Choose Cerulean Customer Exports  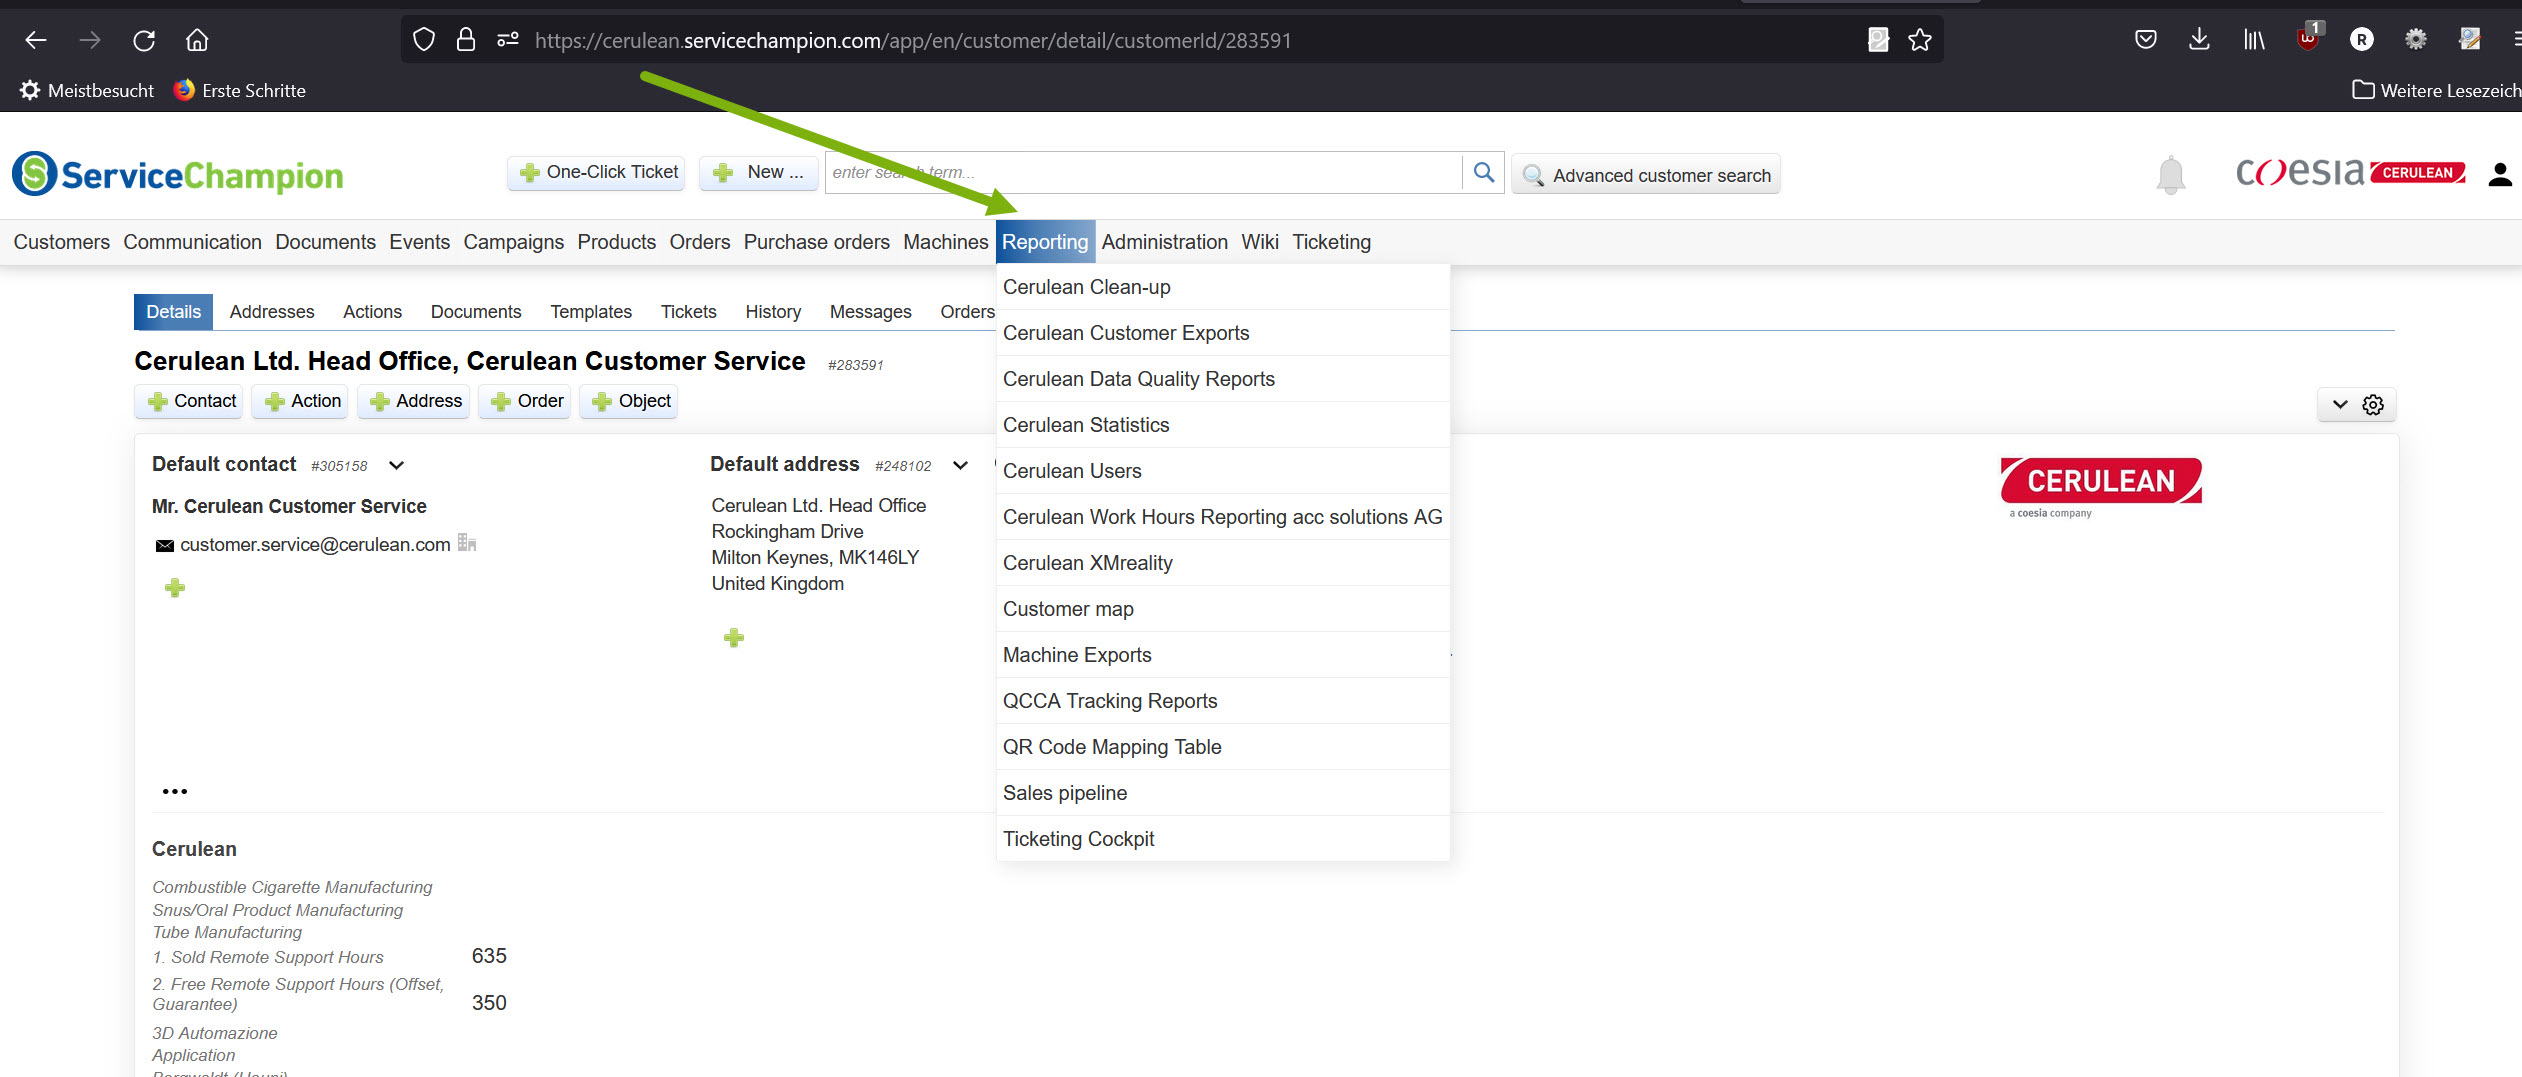(1223, 333)
